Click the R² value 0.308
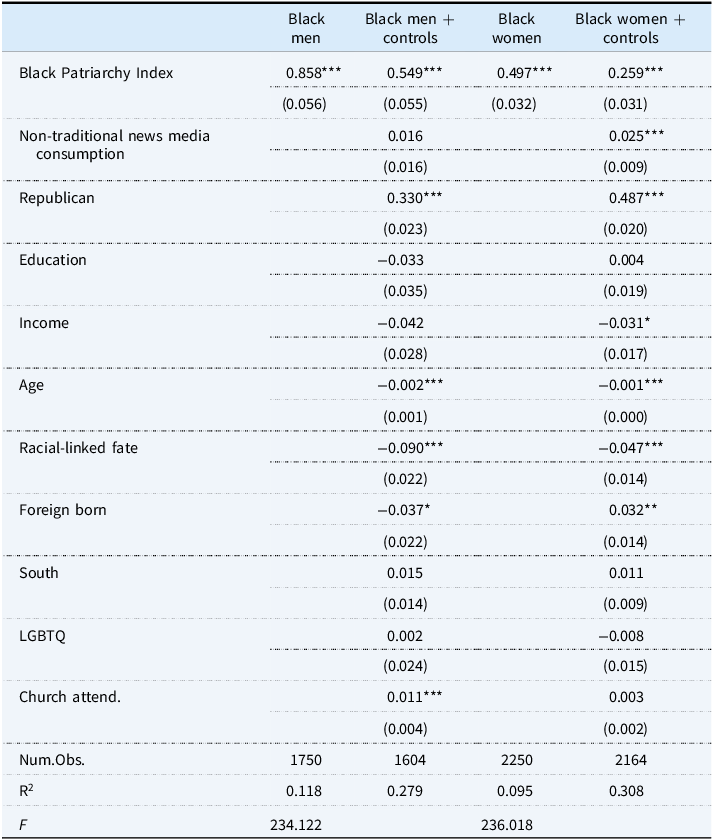 point(626,791)
